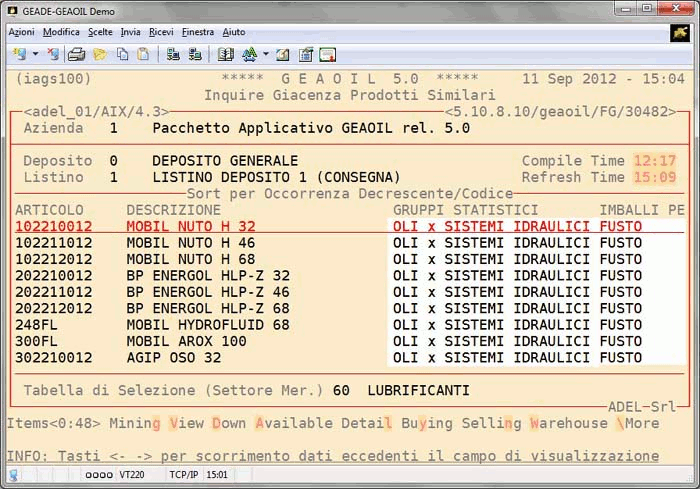Select the Warehouse command in bottom menu

pos(568,423)
